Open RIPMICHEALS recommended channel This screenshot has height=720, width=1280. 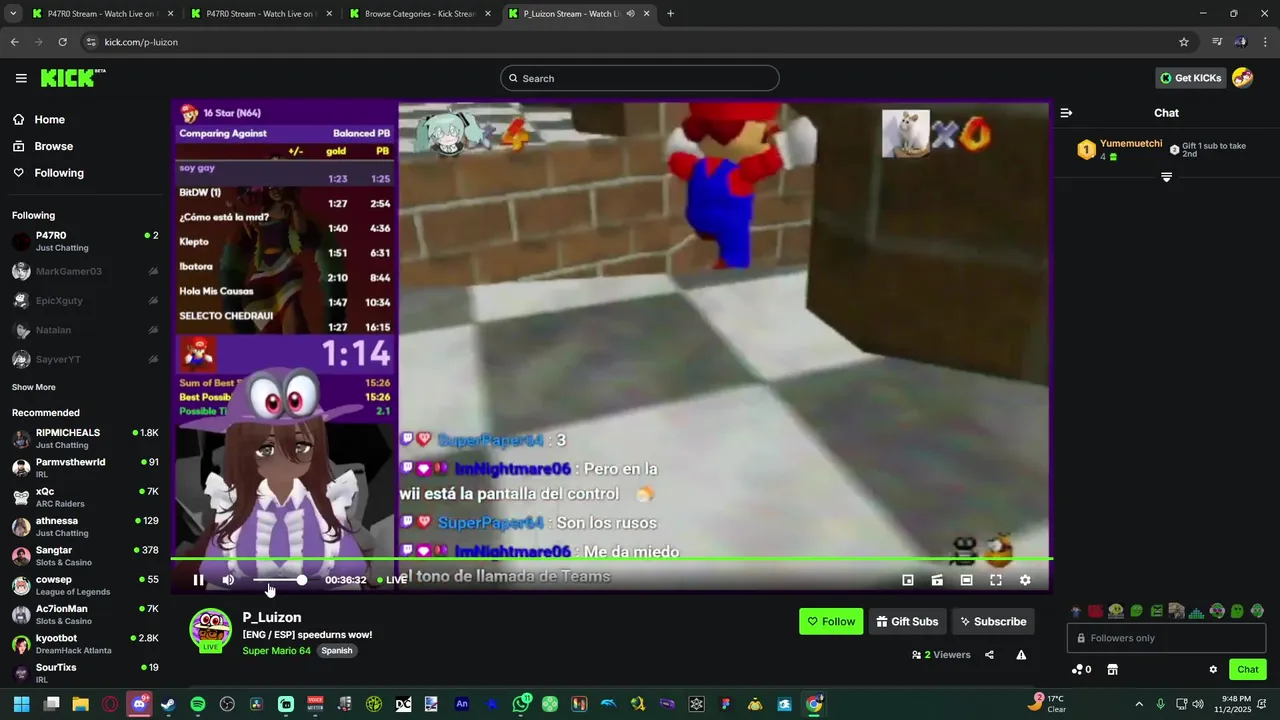click(x=85, y=438)
